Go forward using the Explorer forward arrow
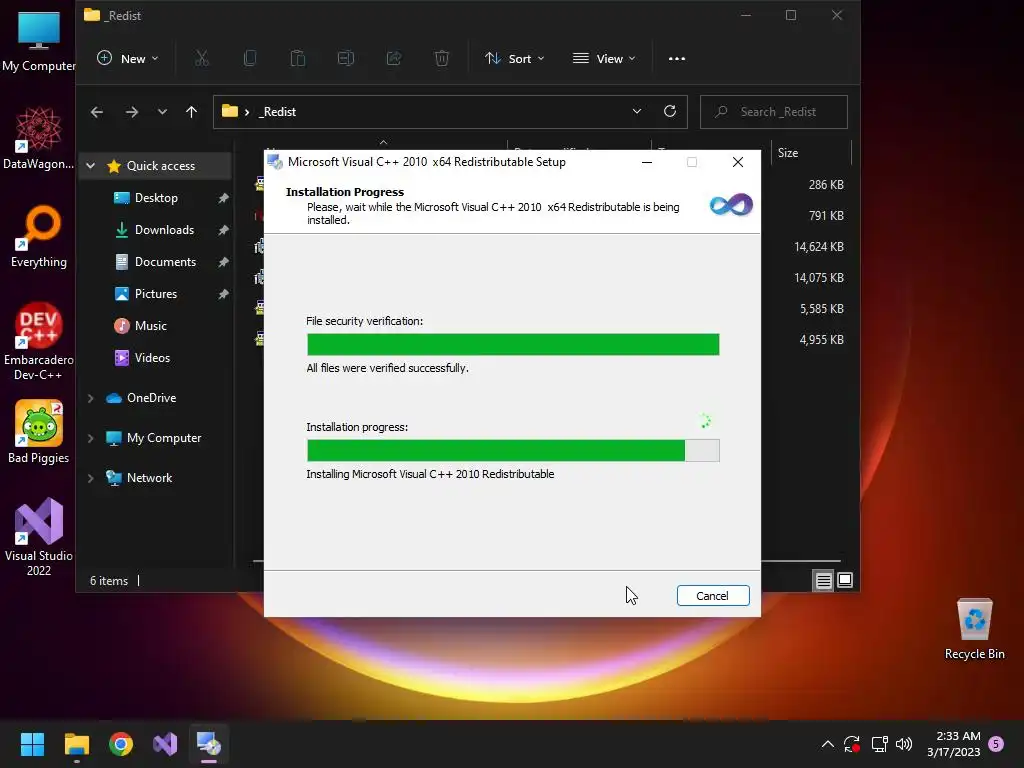This screenshot has height=768, width=1024. (x=132, y=112)
